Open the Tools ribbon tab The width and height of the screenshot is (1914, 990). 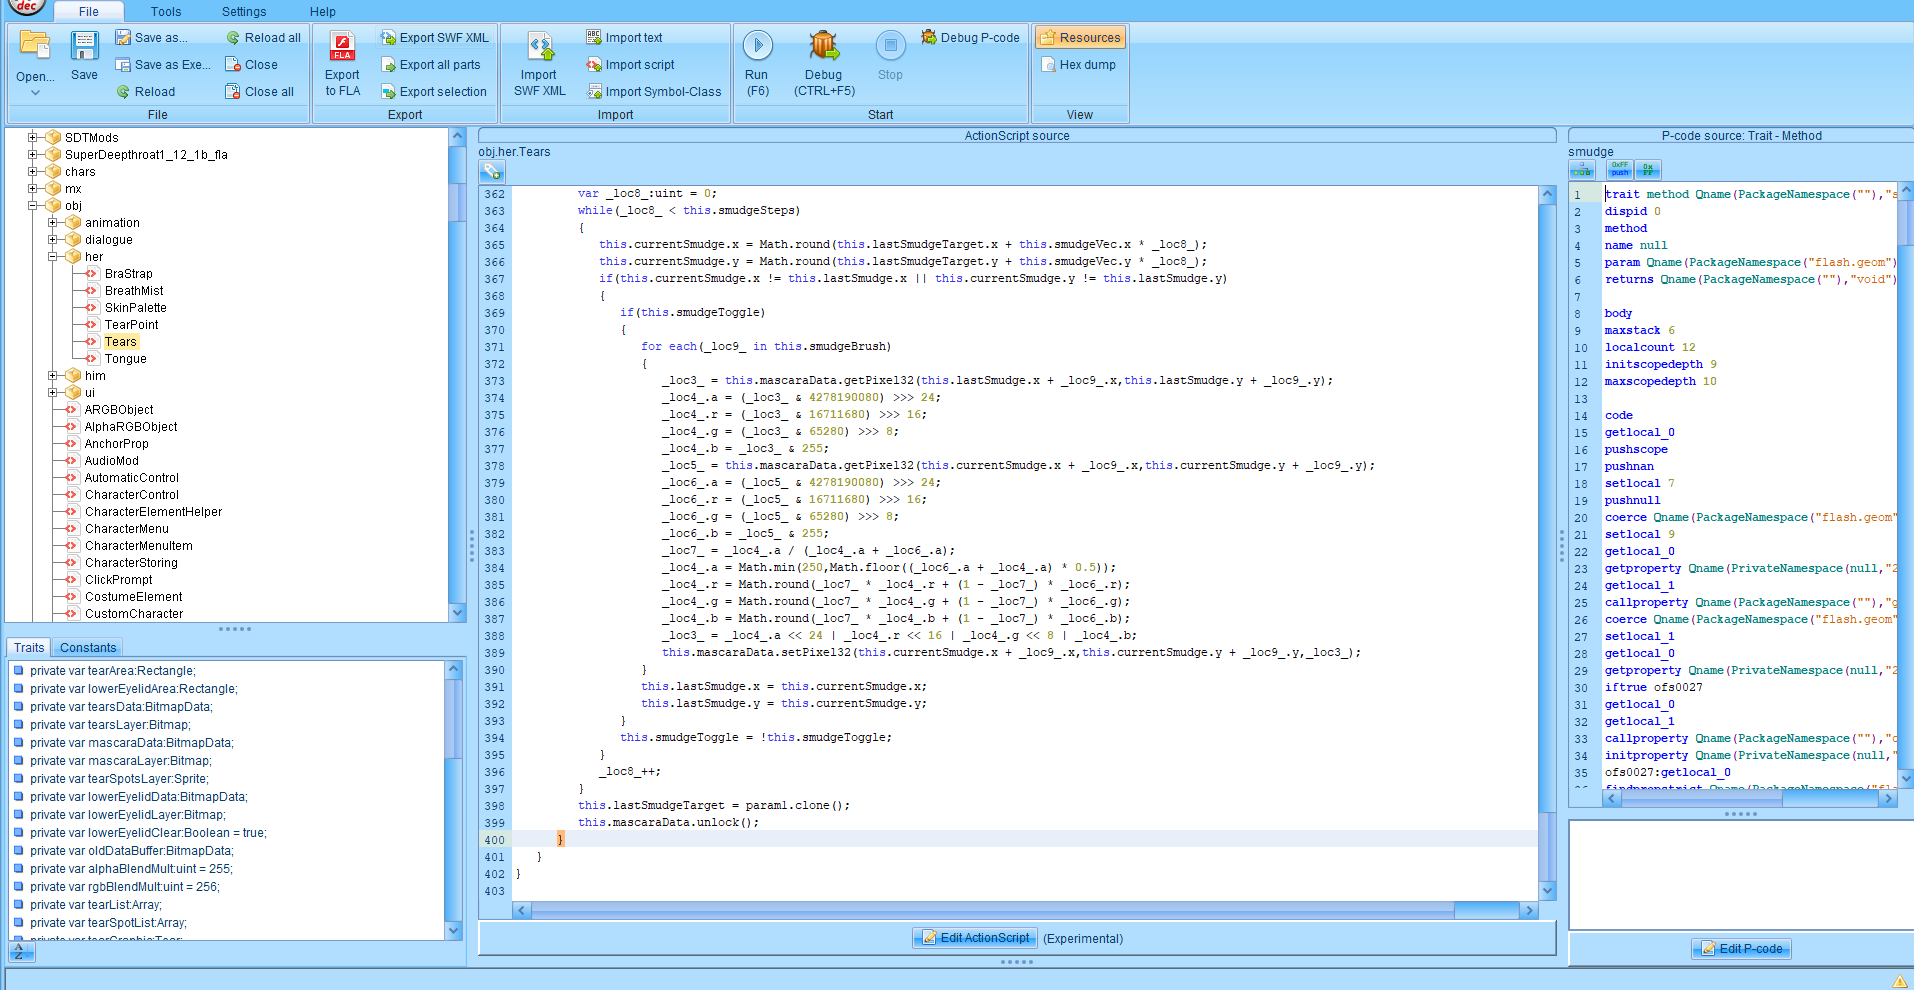(x=166, y=12)
